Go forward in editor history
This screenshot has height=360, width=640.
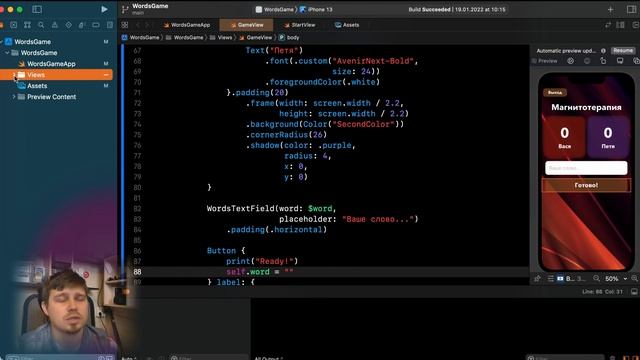tap(147, 25)
